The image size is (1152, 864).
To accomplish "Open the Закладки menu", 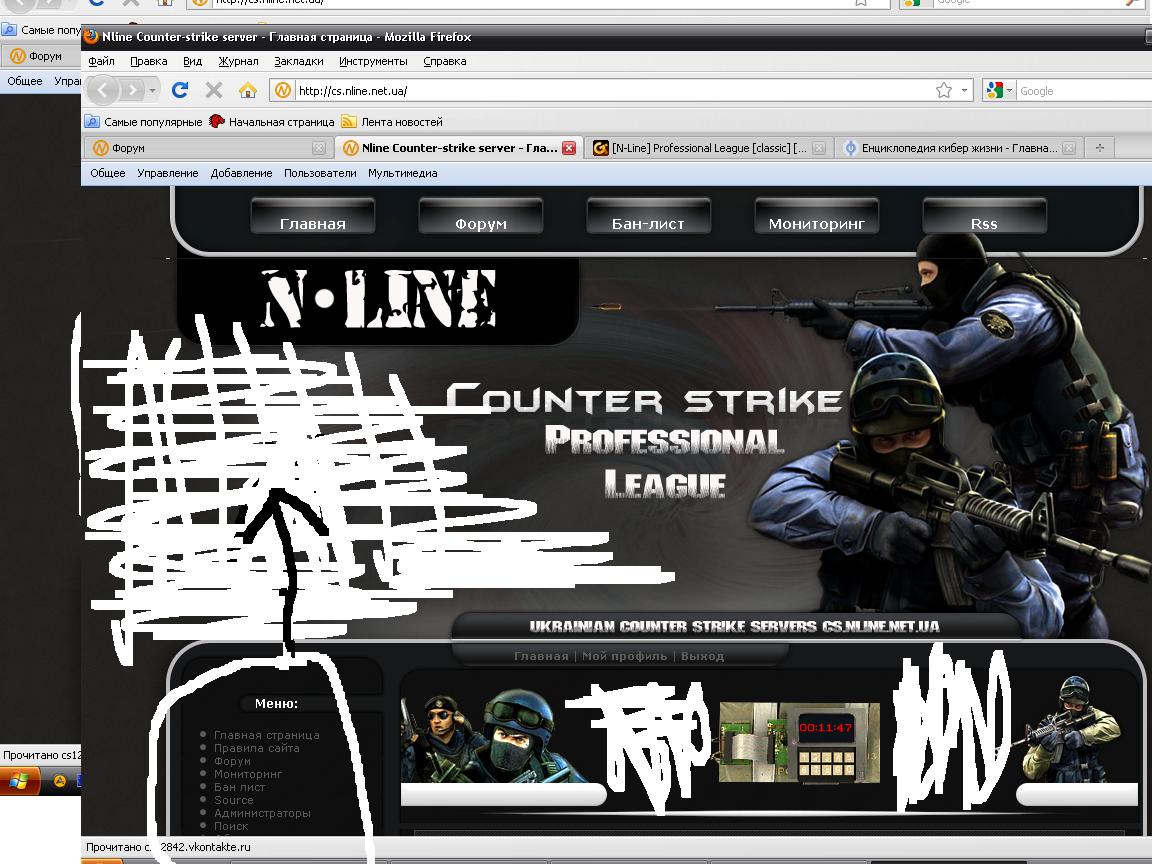I will (x=299, y=61).
